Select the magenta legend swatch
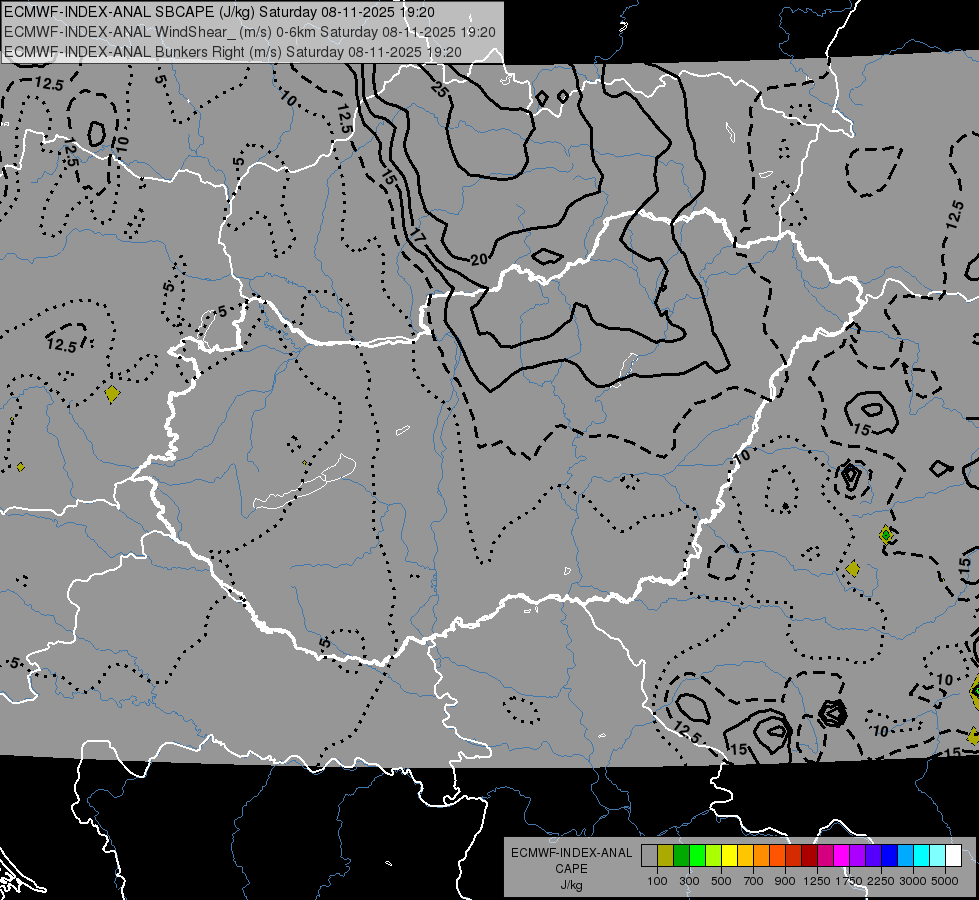979x900 pixels. [842, 855]
